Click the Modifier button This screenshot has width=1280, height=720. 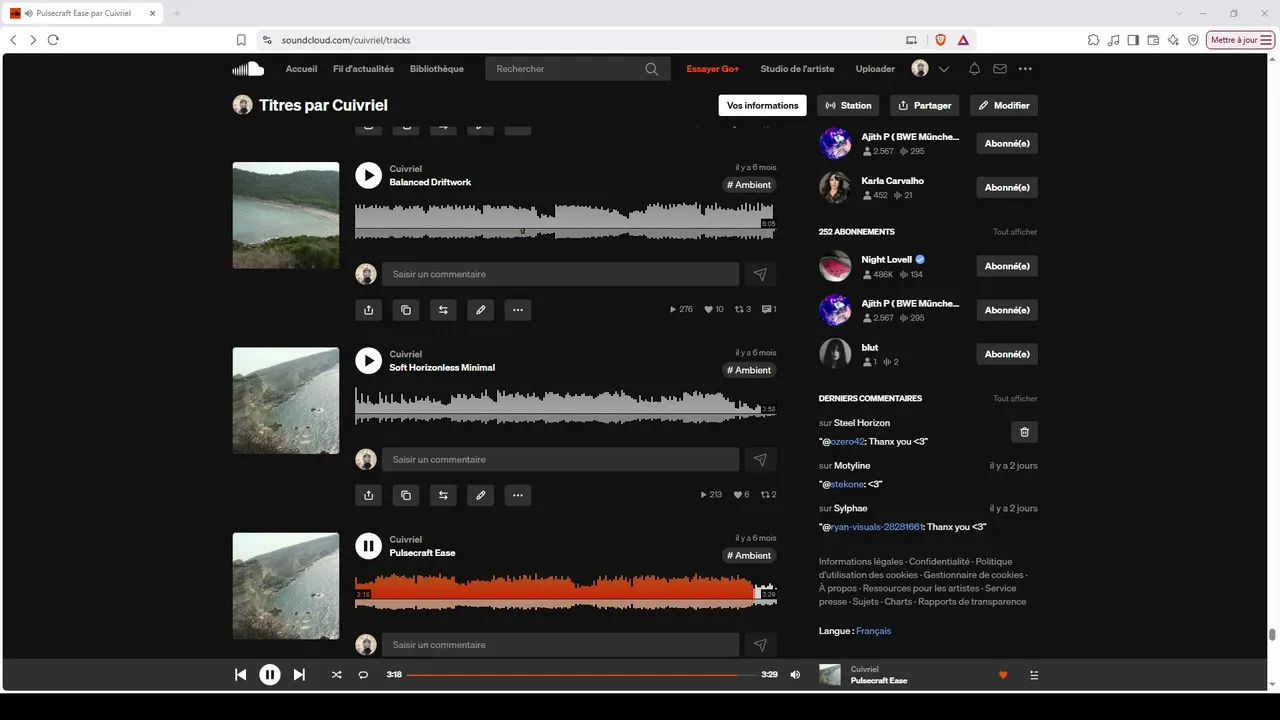pyautogui.click(x=1004, y=105)
